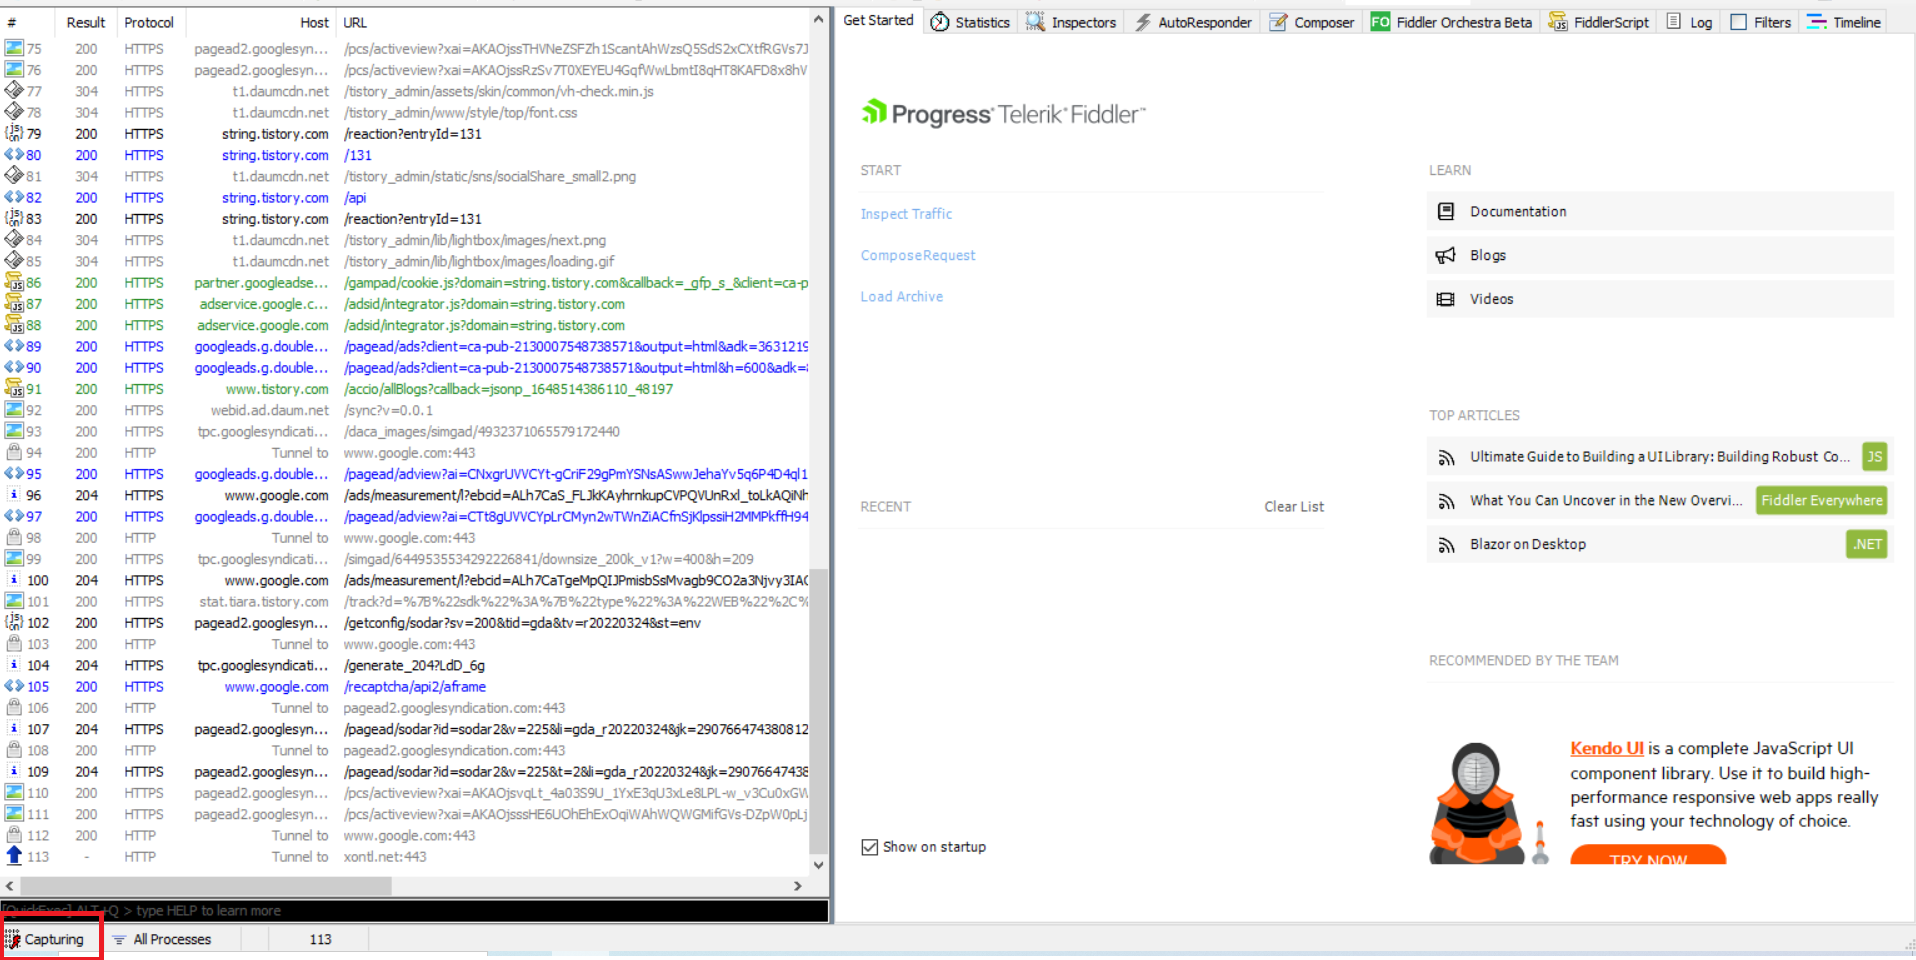The height and width of the screenshot is (960, 1916).
Task: Open the Kendo UI link
Action: [x=1606, y=748]
